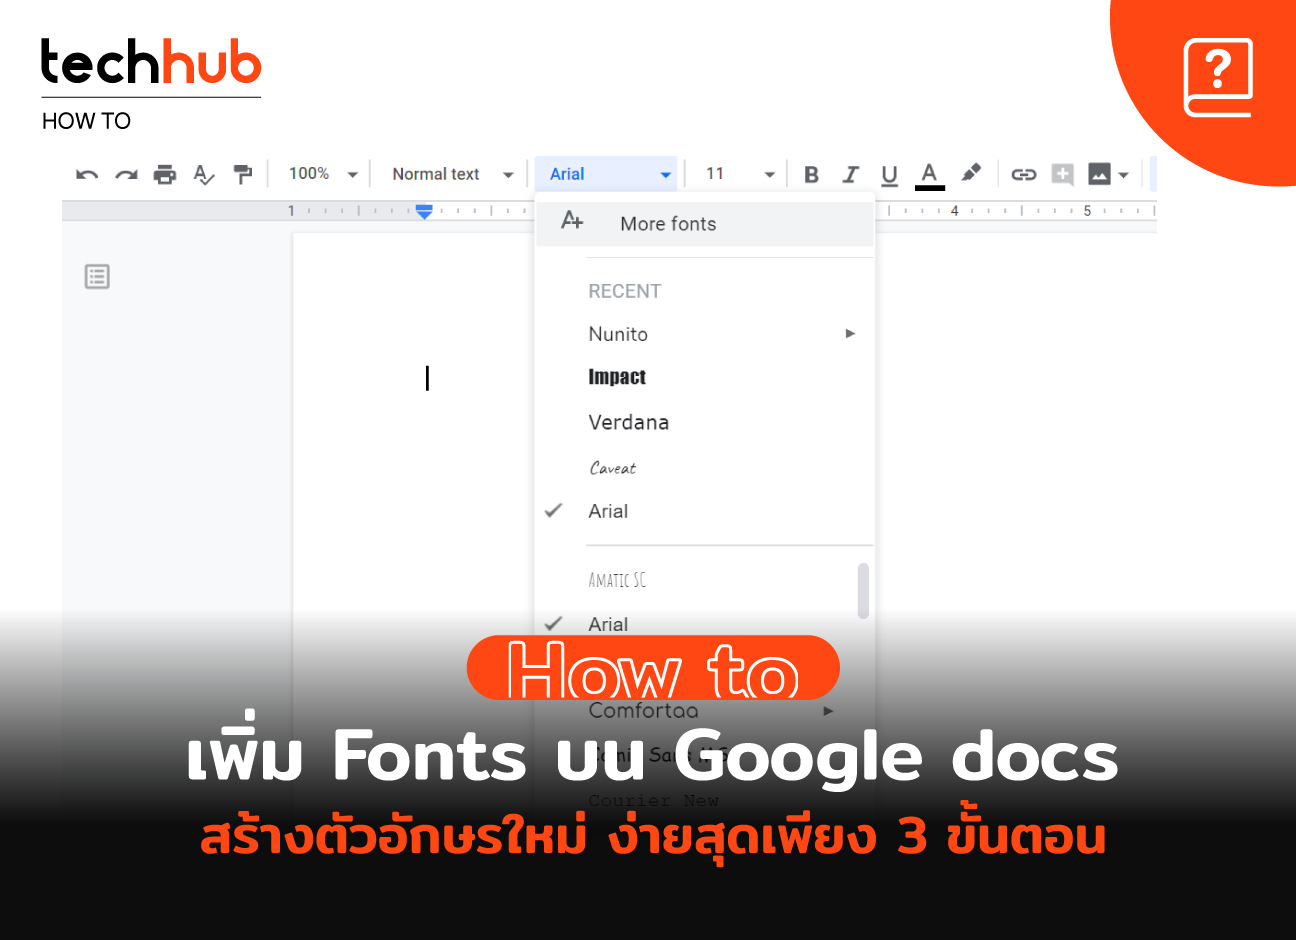Click the Redo arrow icon

pyautogui.click(x=126, y=175)
